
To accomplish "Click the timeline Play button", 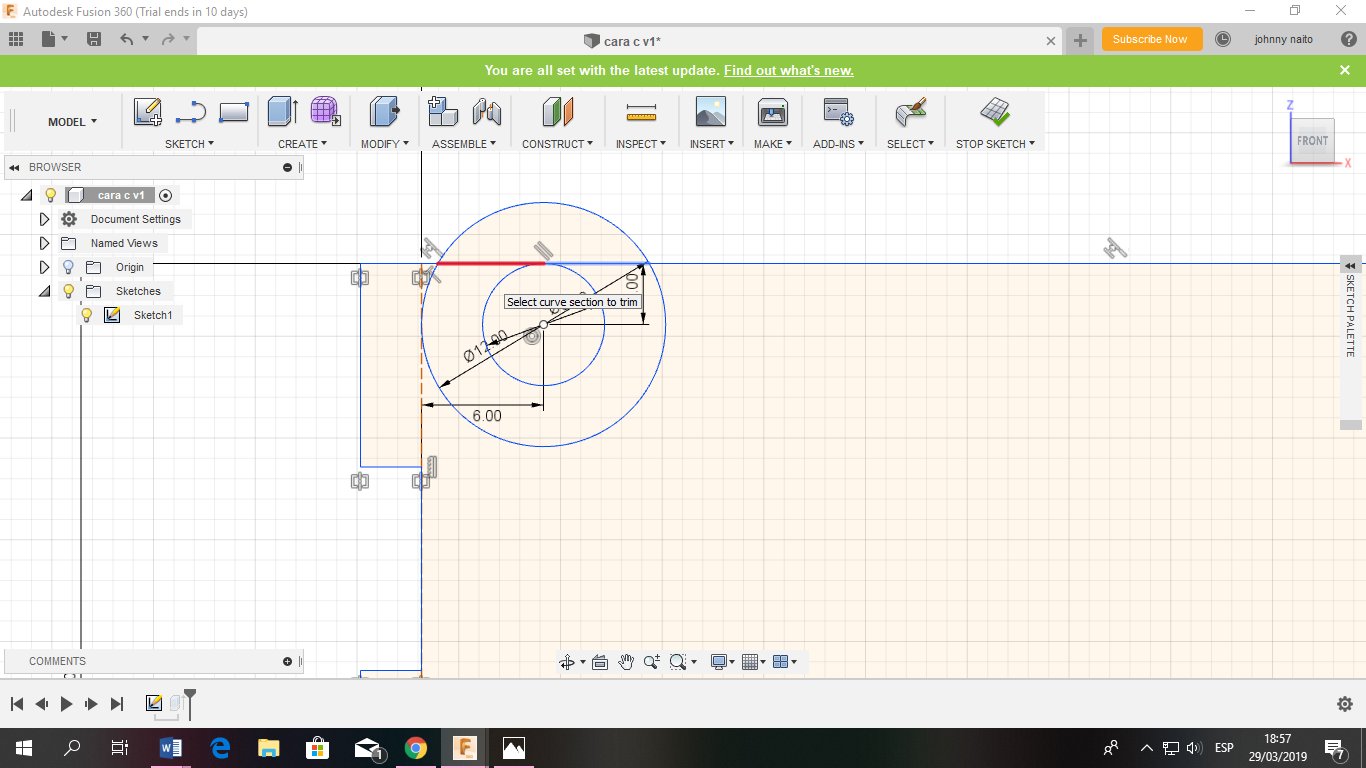I will 66,704.
